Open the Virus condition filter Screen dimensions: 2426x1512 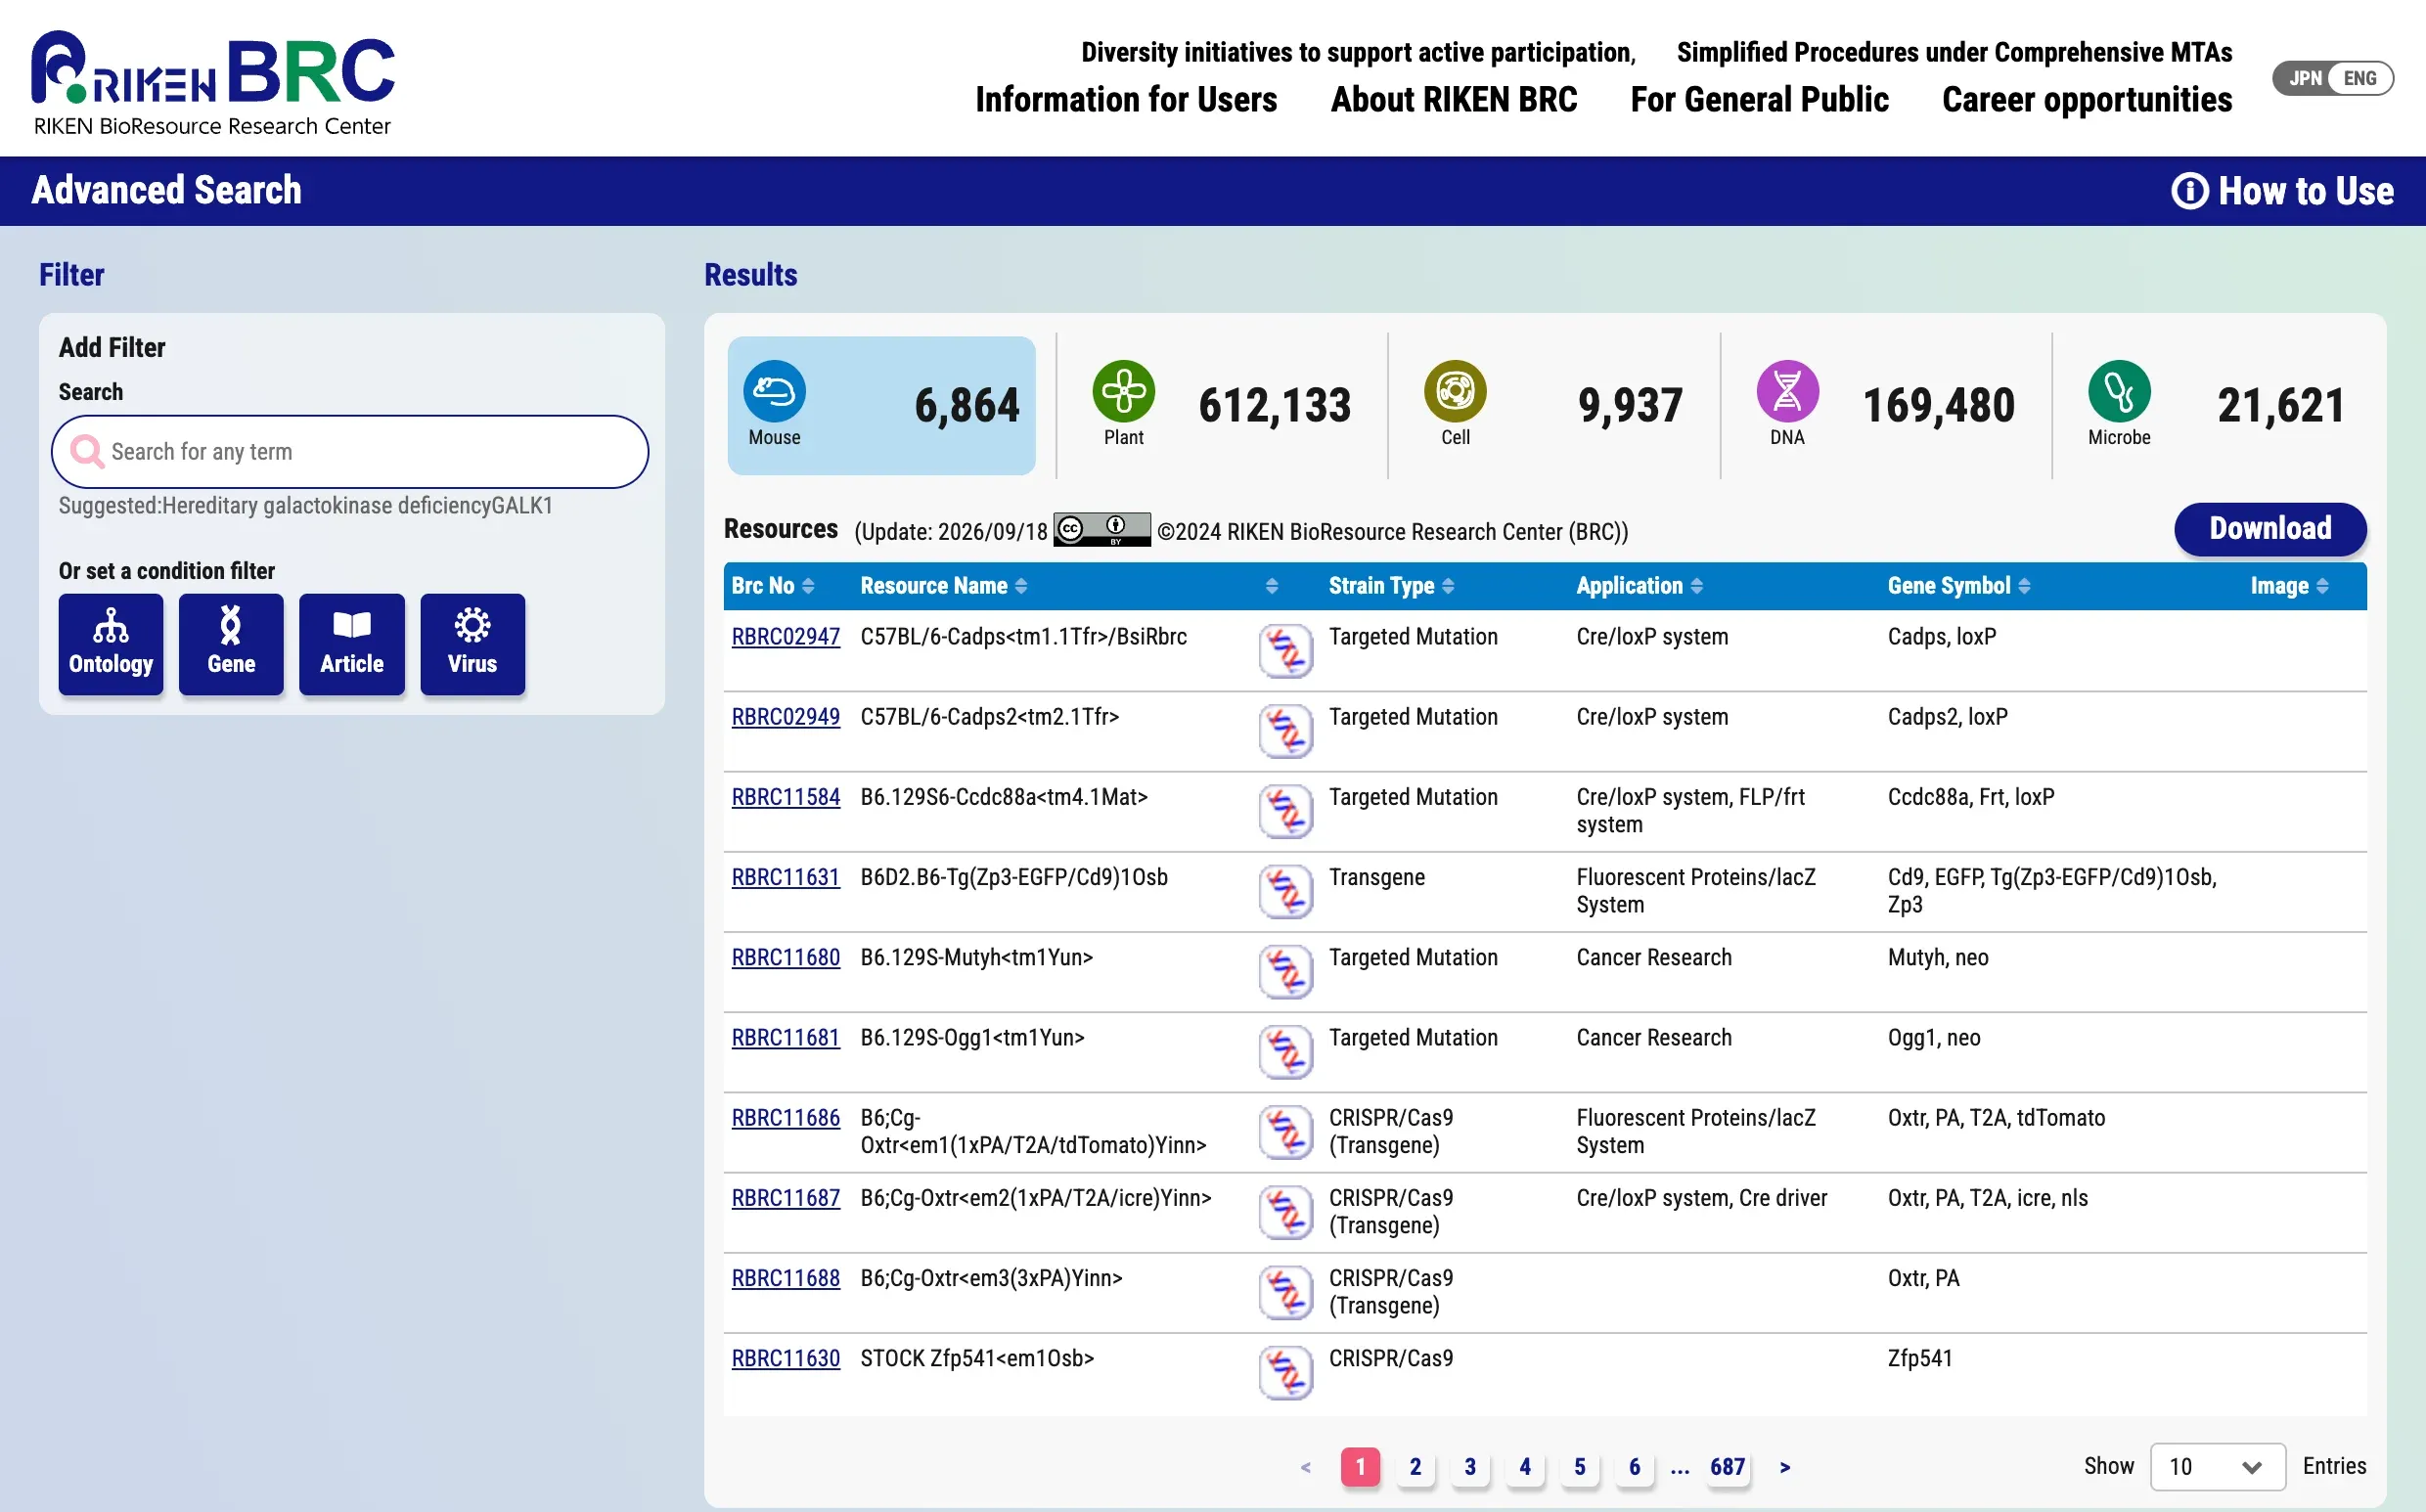[x=472, y=644]
